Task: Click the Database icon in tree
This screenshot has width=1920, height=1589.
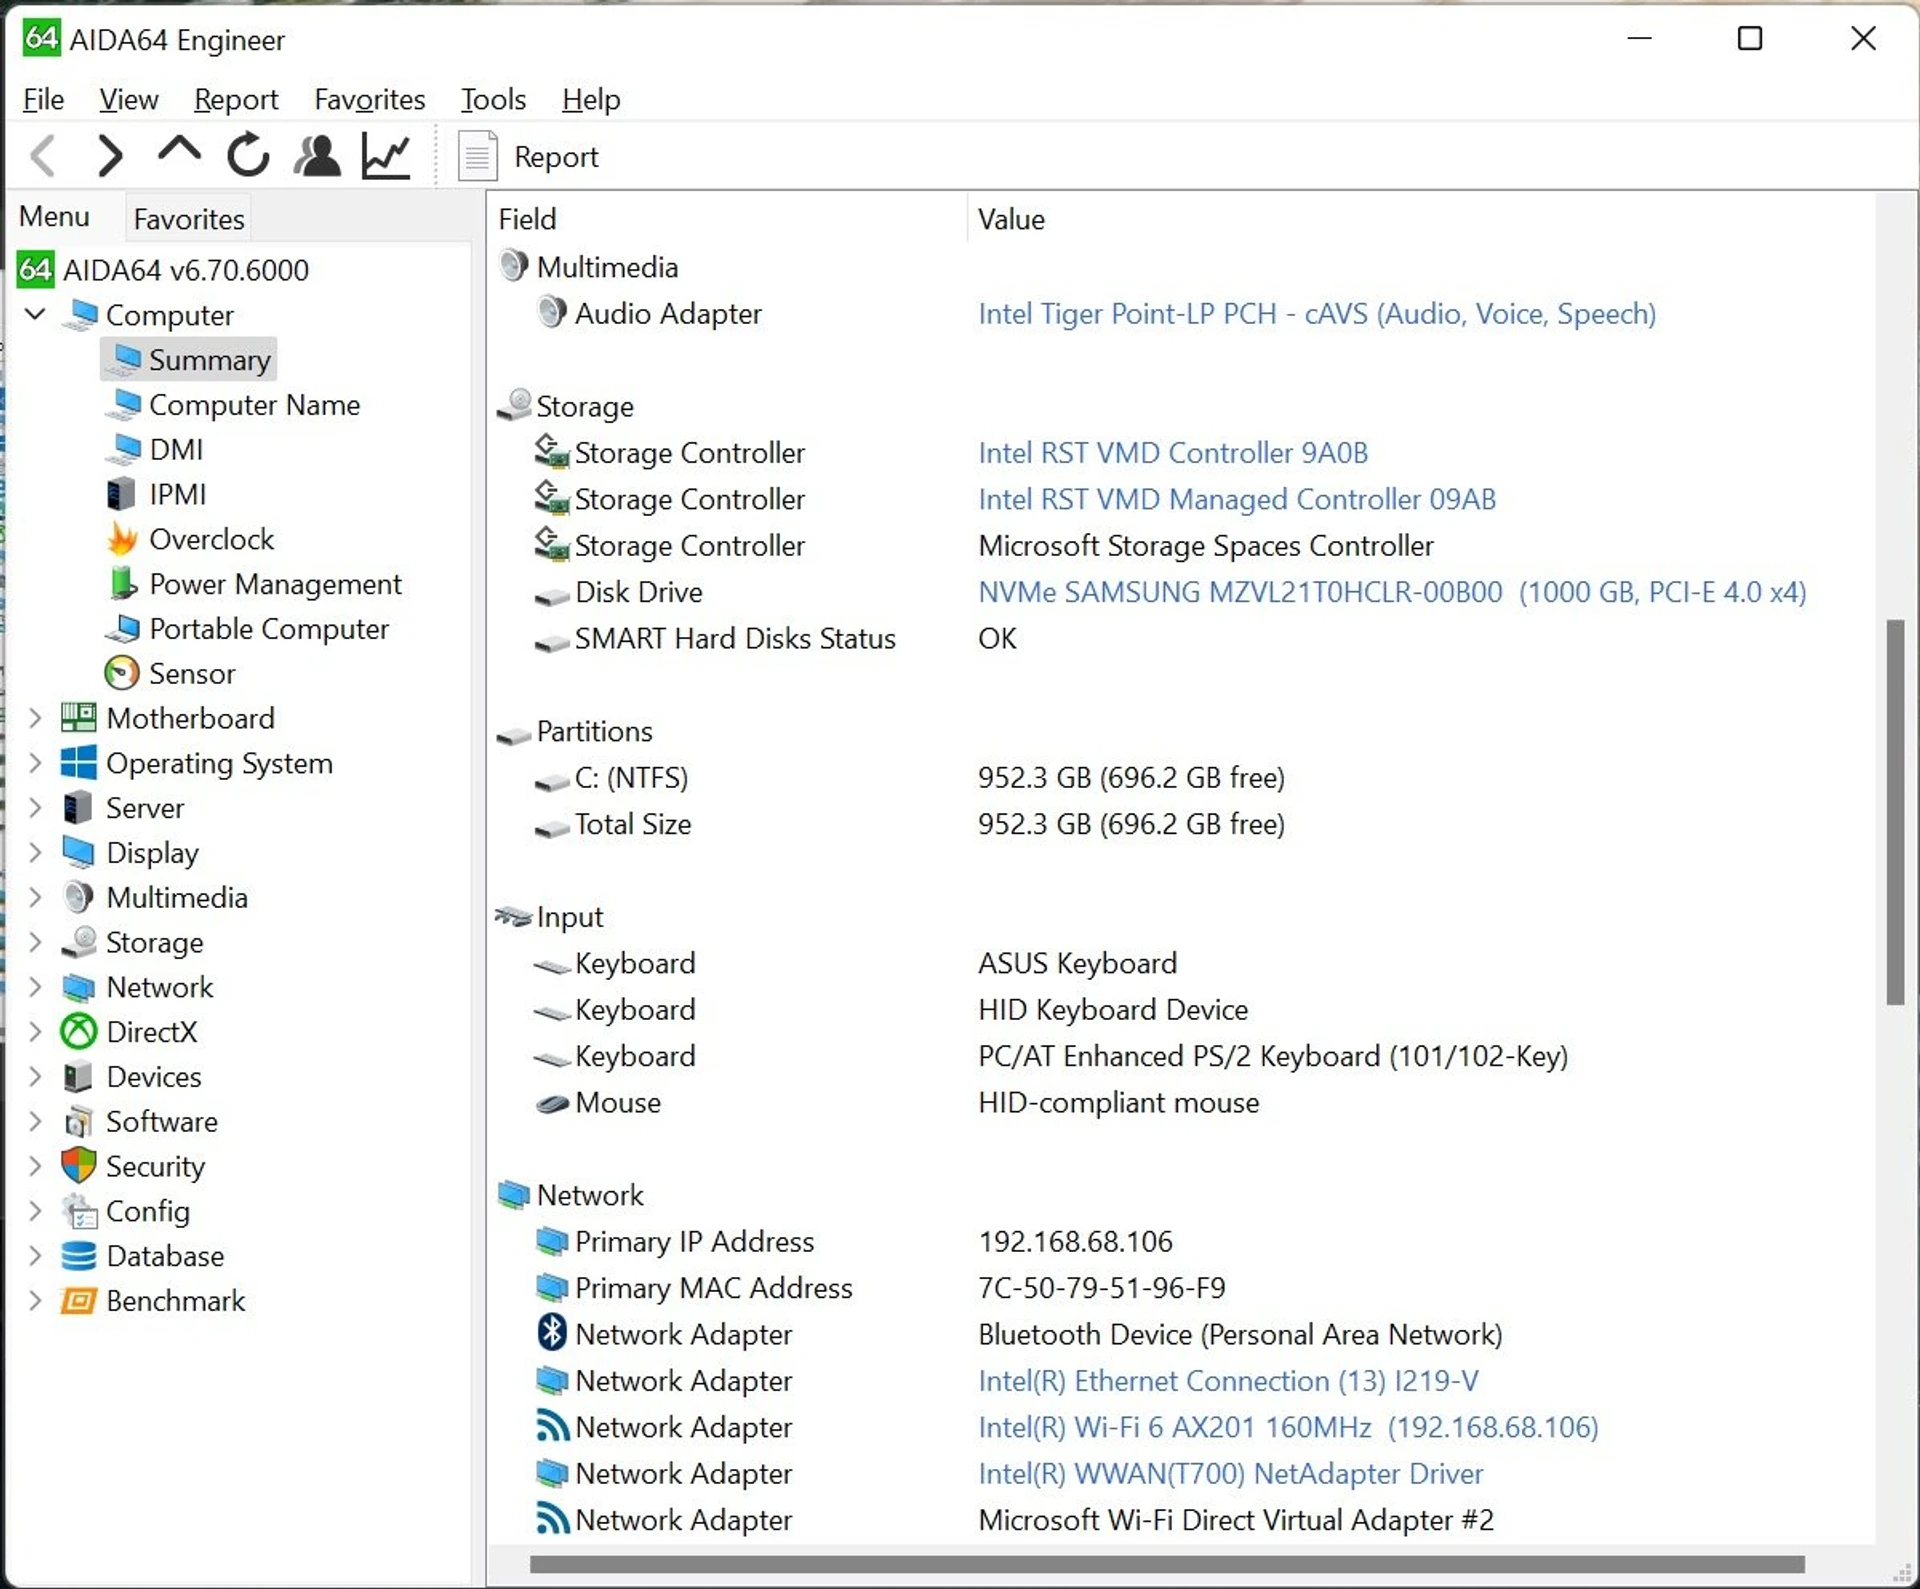Action: (78, 1255)
